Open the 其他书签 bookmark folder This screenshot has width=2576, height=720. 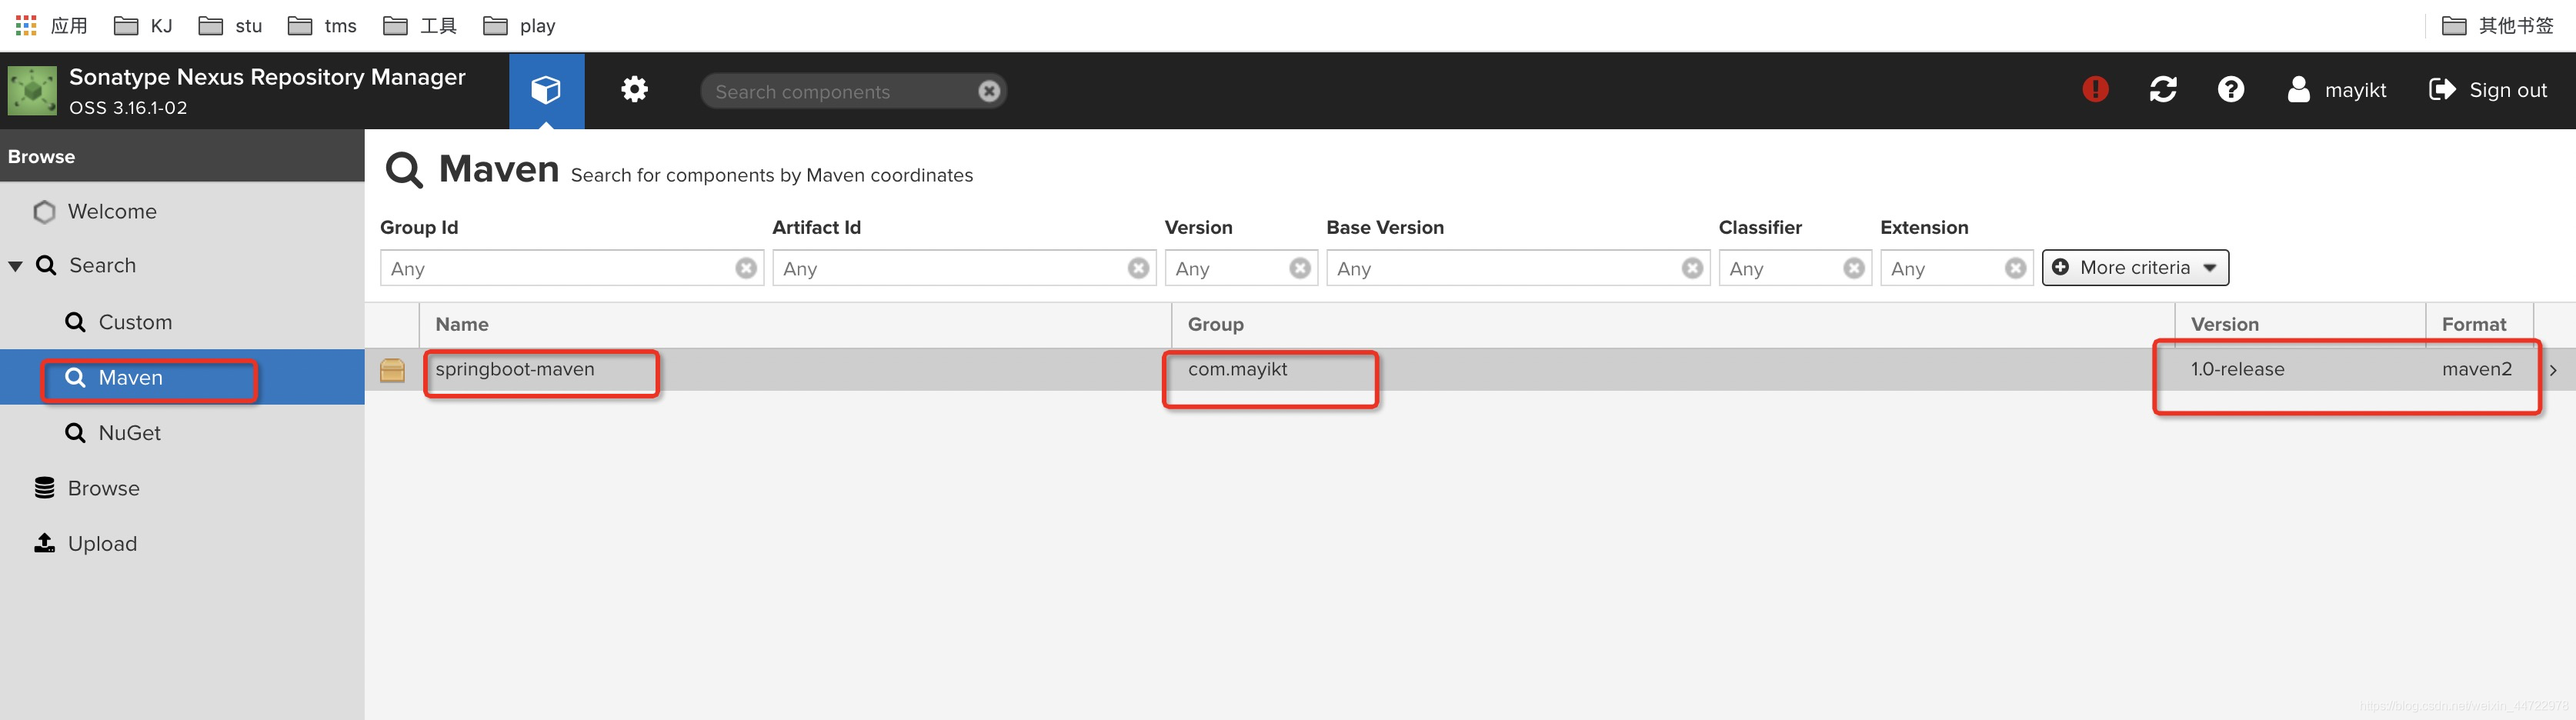2498,25
